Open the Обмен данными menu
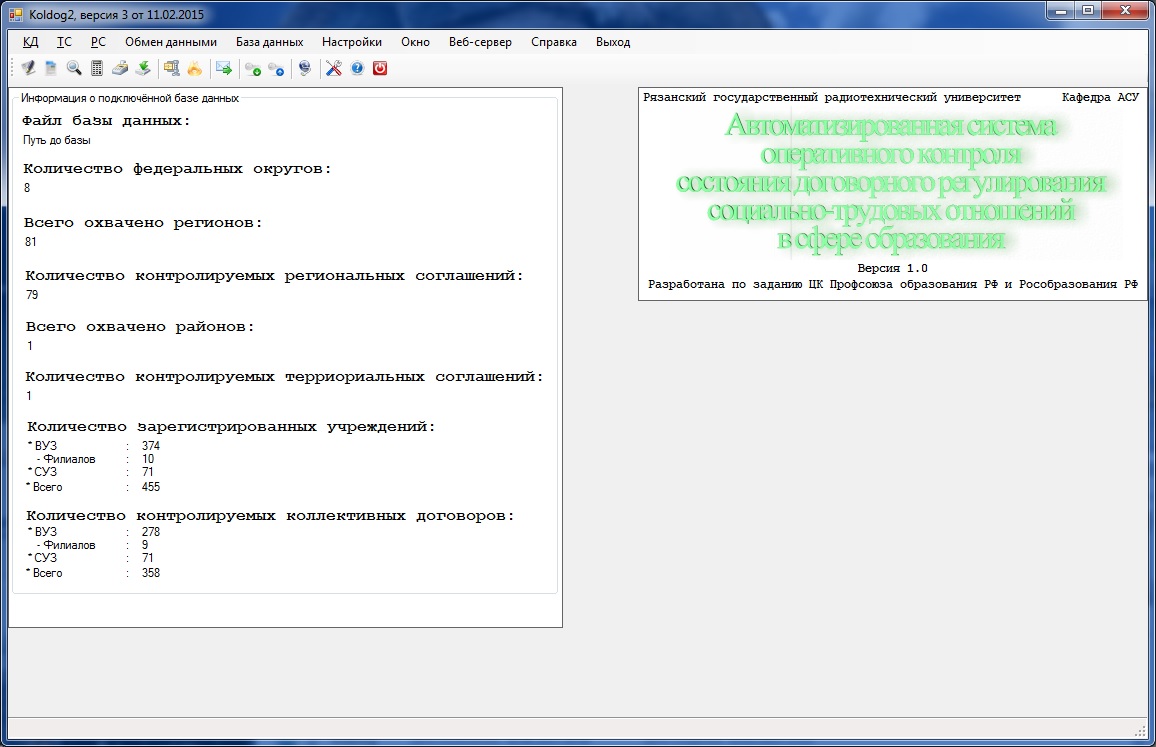 pos(171,42)
